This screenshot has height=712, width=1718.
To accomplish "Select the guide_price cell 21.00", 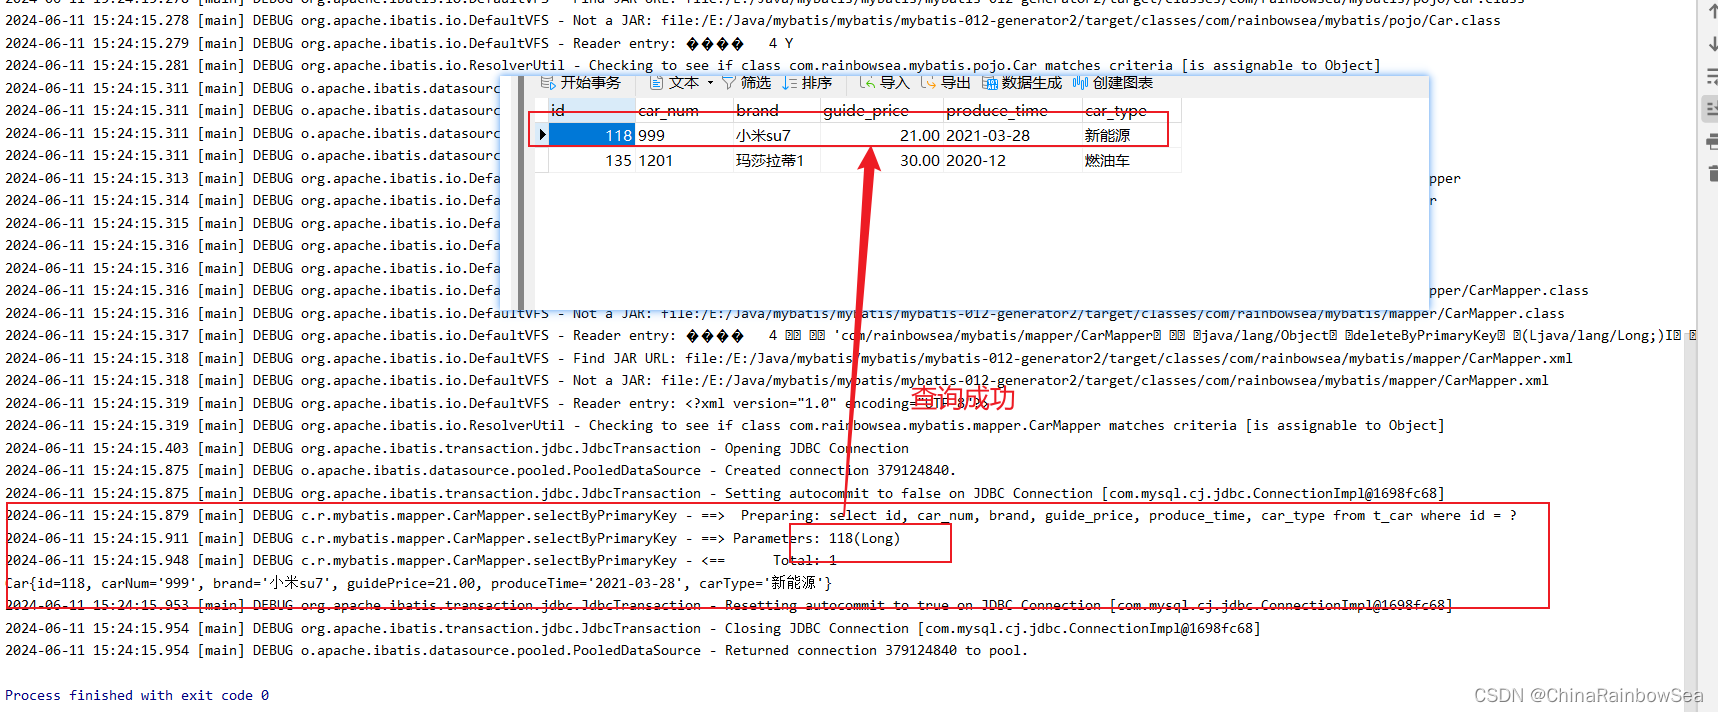I will pyautogui.click(x=882, y=135).
